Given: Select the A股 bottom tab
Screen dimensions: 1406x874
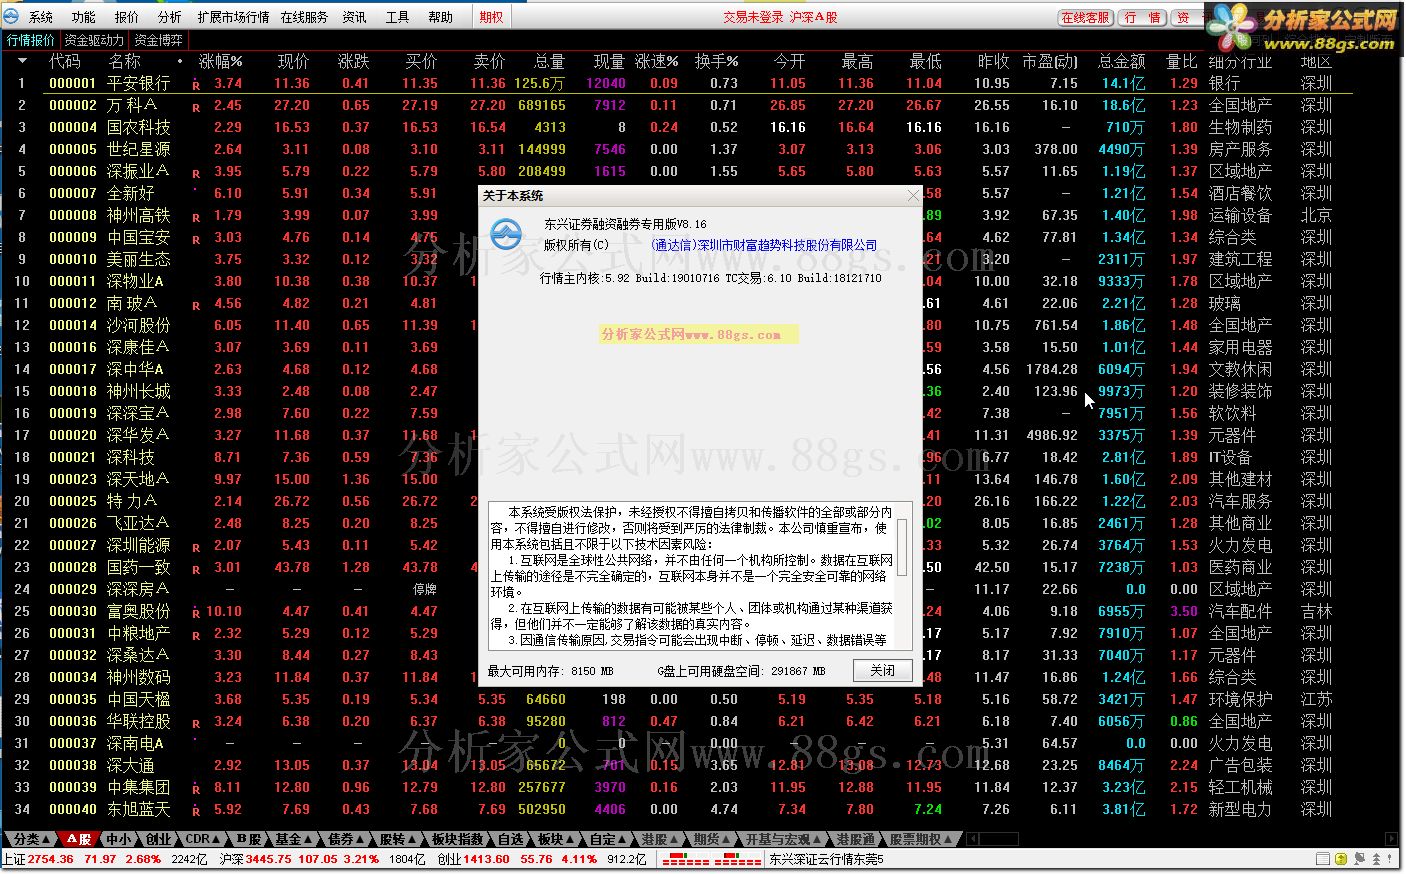Looking at the screenshot, I should coord(78,839).
